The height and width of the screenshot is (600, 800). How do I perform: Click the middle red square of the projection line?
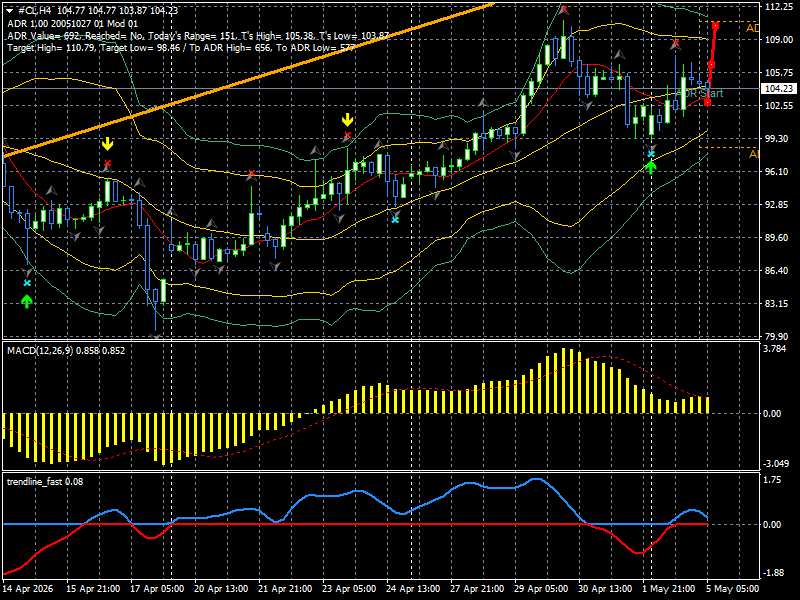point(711,65)
